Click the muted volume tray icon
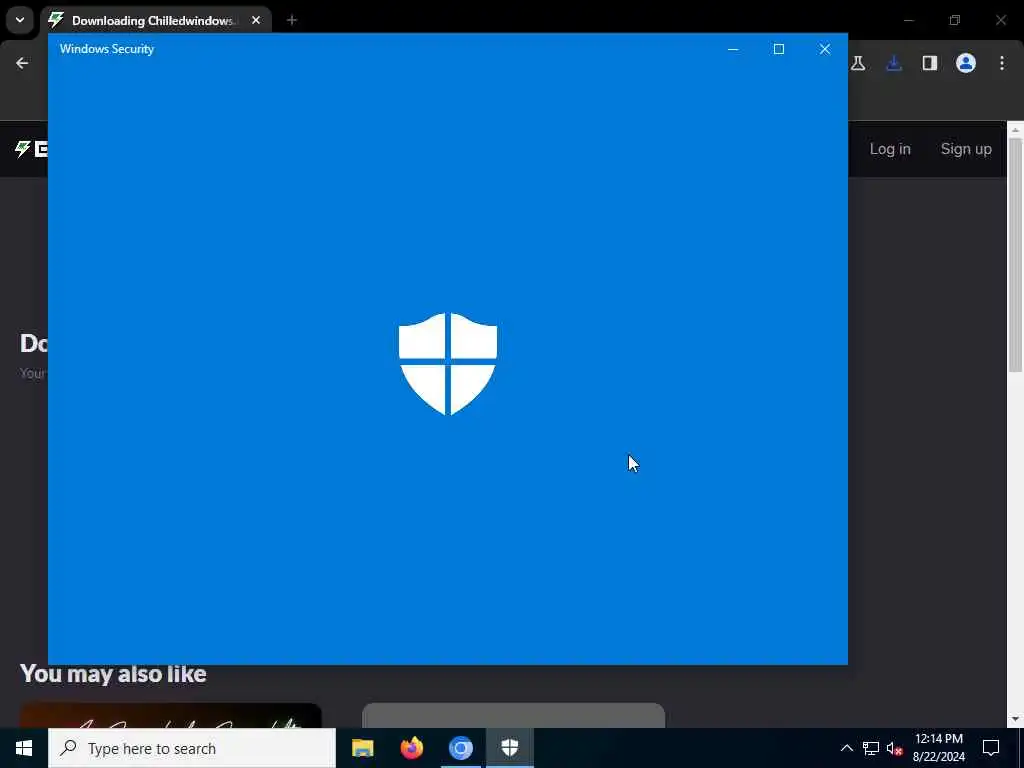 [x=894, y=748]
